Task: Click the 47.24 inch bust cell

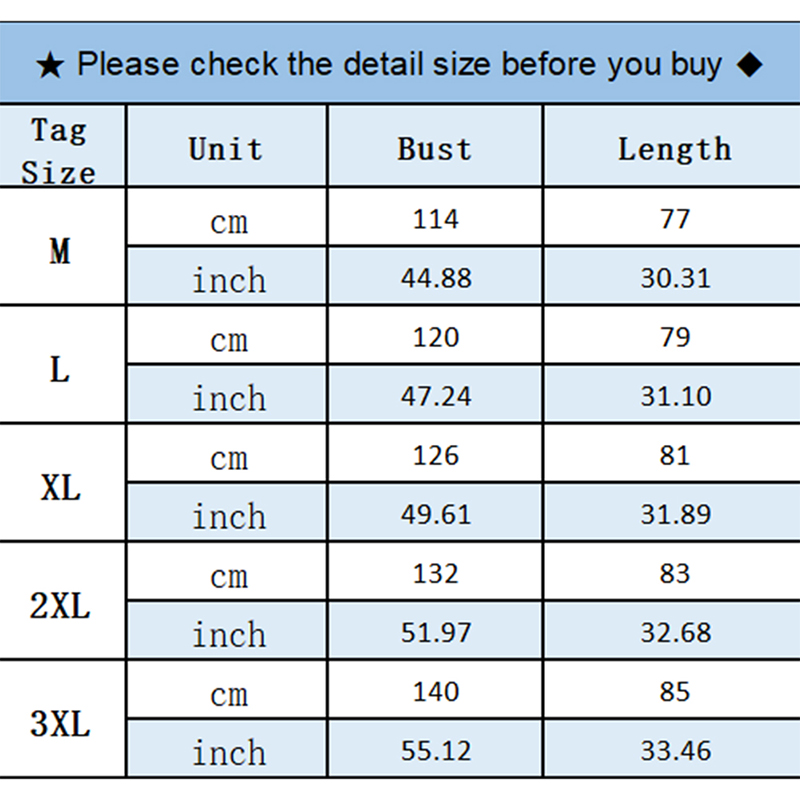Action: (435, 396)
